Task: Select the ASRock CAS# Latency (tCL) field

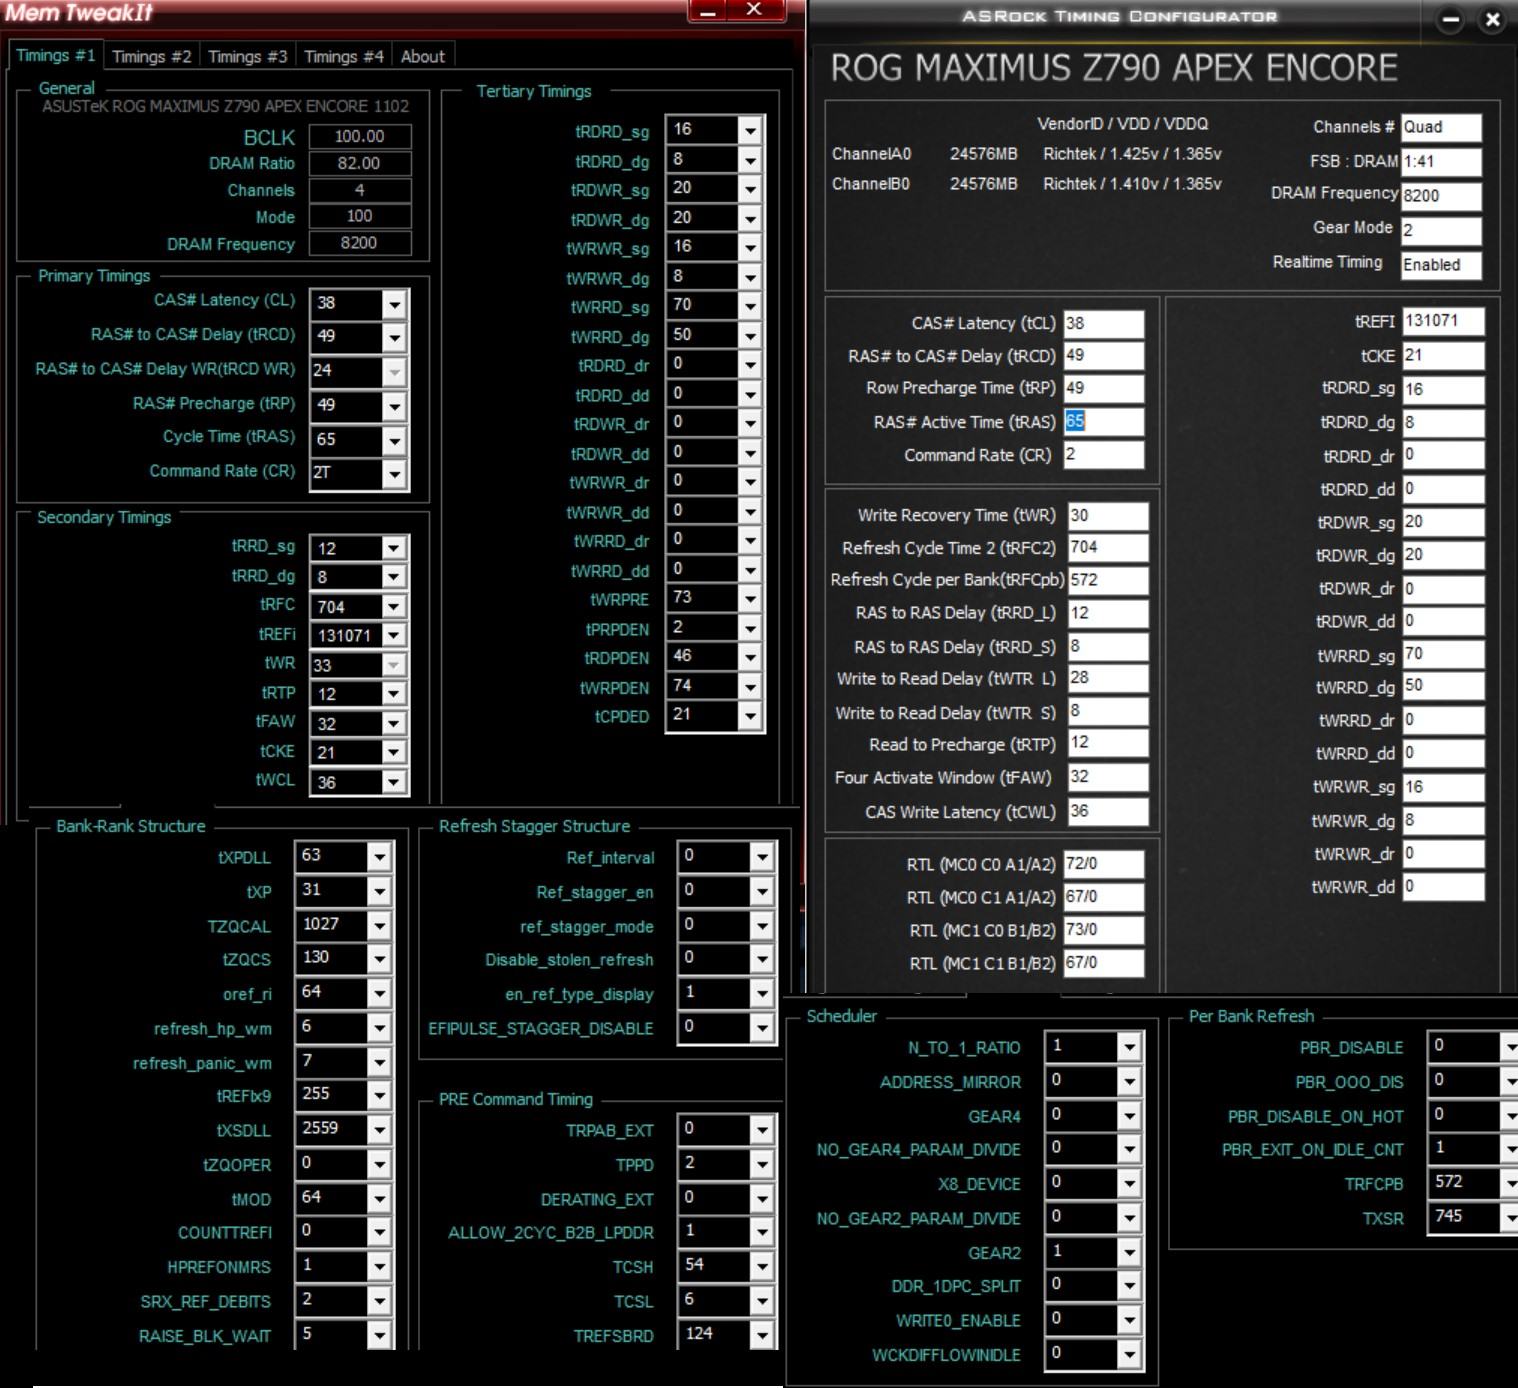Action: tap(1103, 323)
